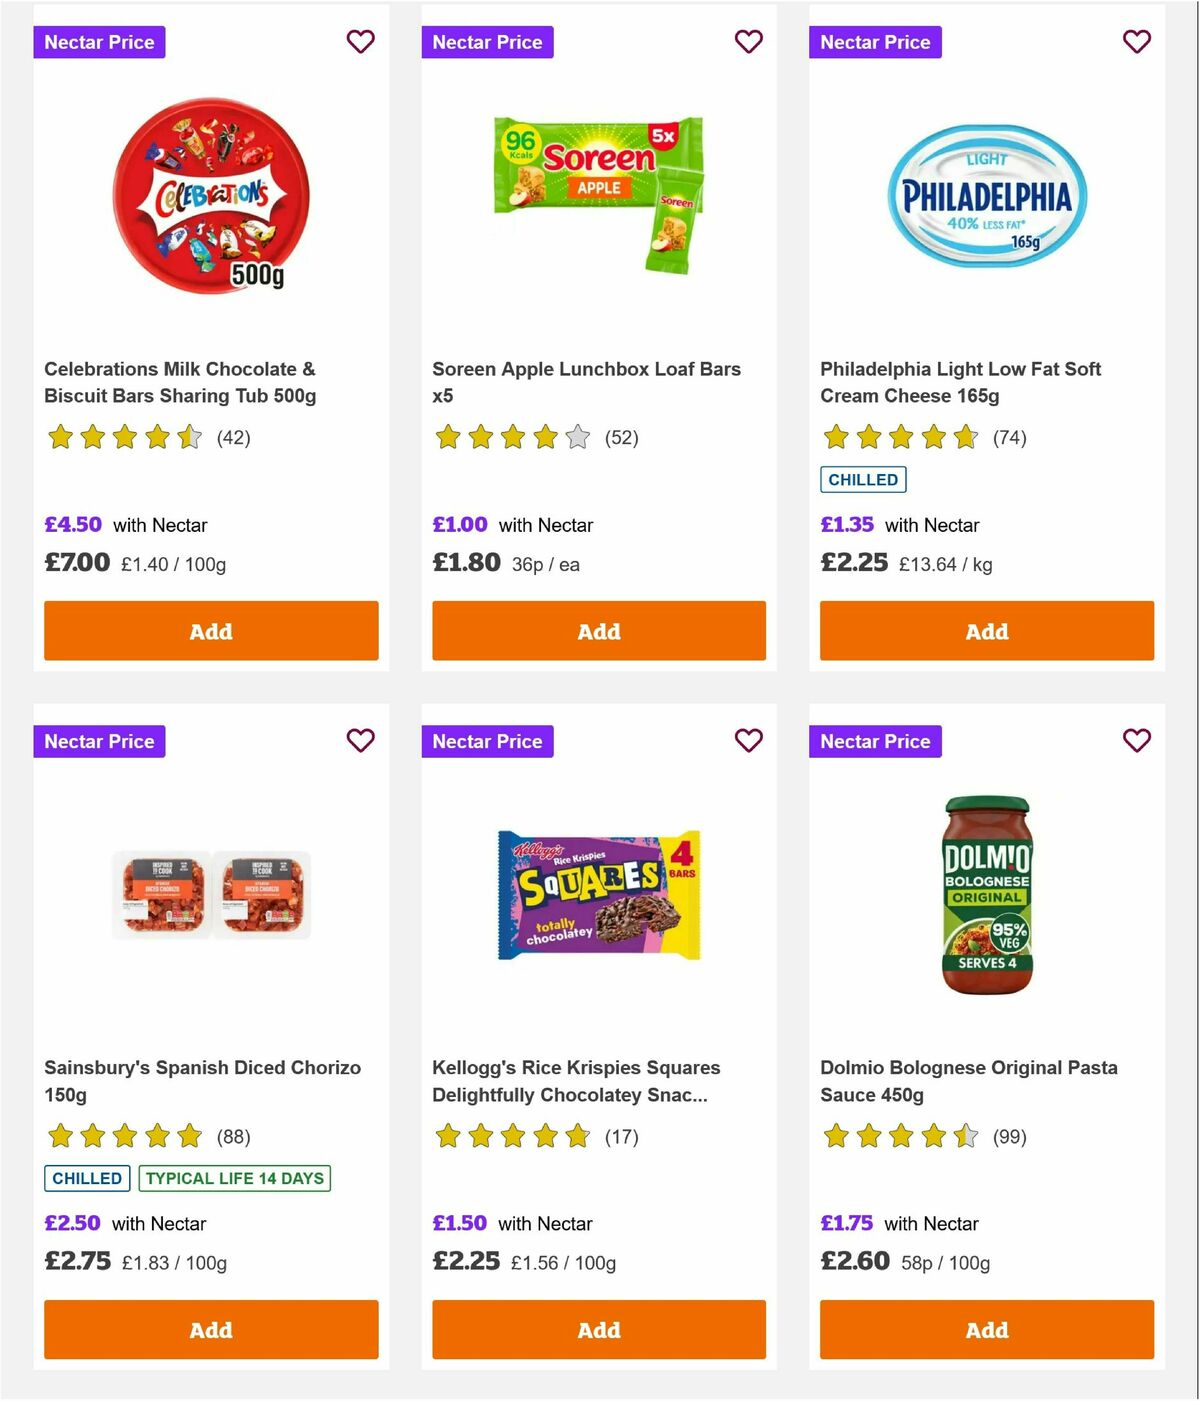Click the Nectar Price badge on Celebrations tub
Screen dimensions: 1200x1401
coord(99,42)
